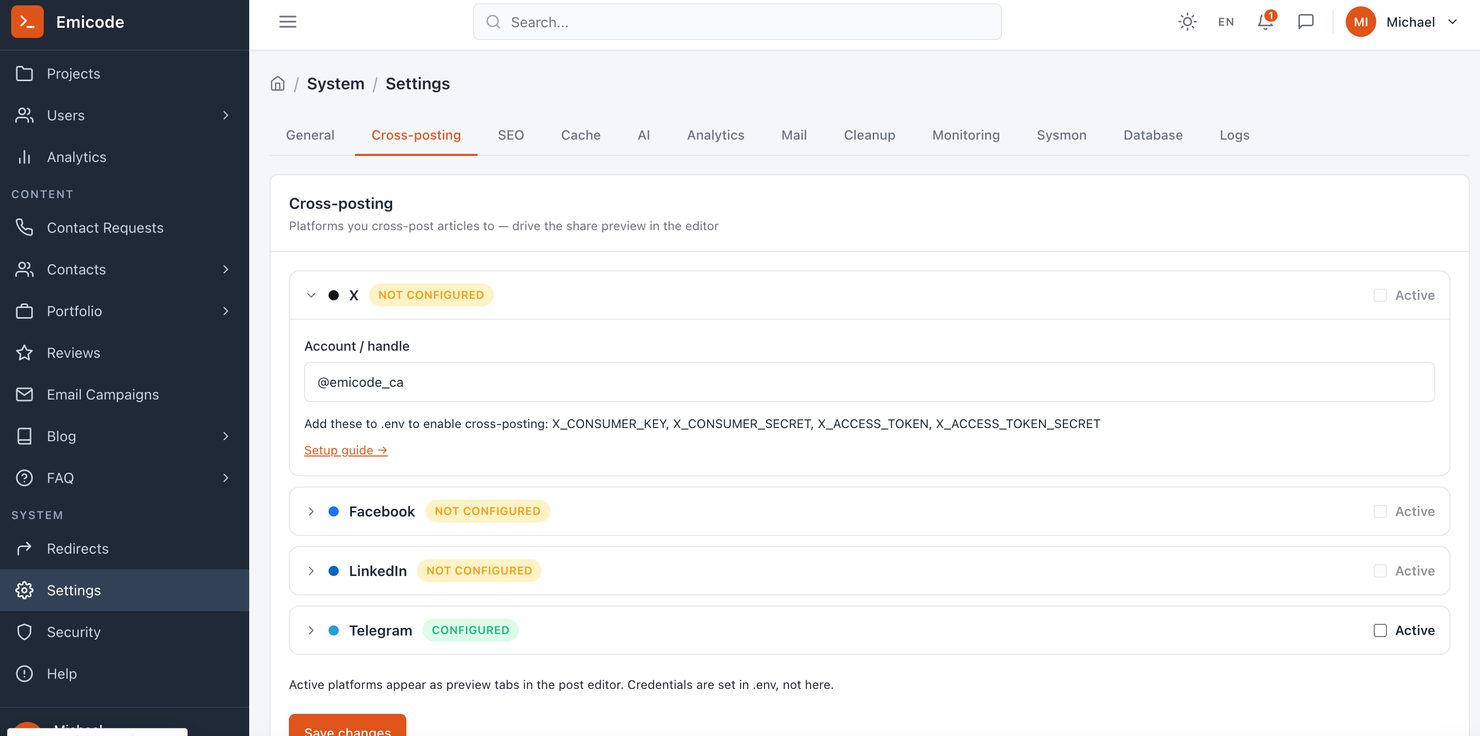Open the AI settings tab
The image size is (1480, 736).
(644, 135)
